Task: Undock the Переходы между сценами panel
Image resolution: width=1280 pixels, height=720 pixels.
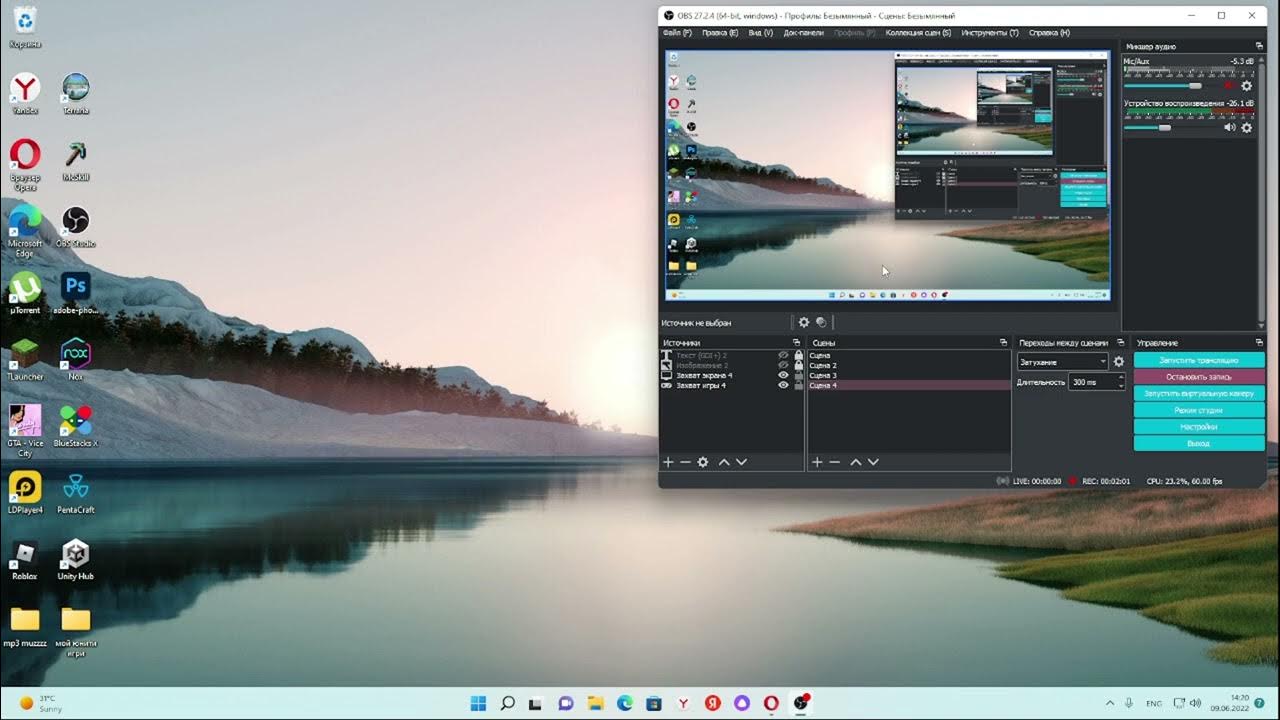Action: click(x=1121, y=343)
